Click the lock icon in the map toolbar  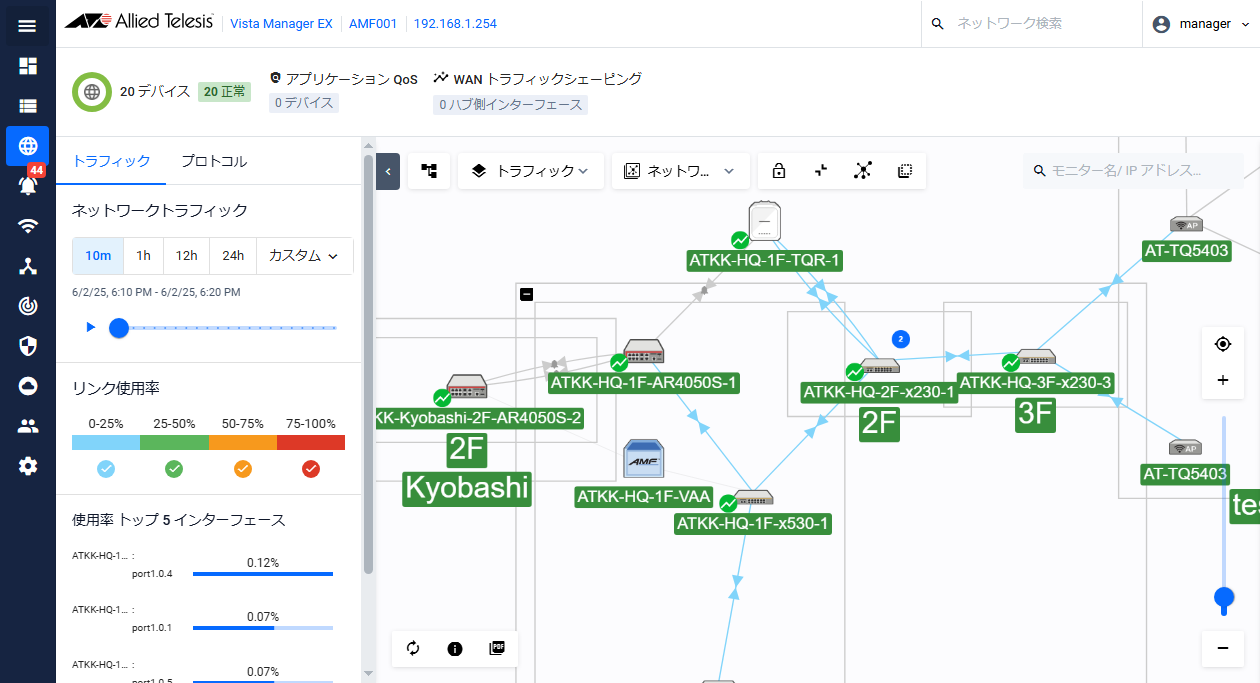point(779,171)
